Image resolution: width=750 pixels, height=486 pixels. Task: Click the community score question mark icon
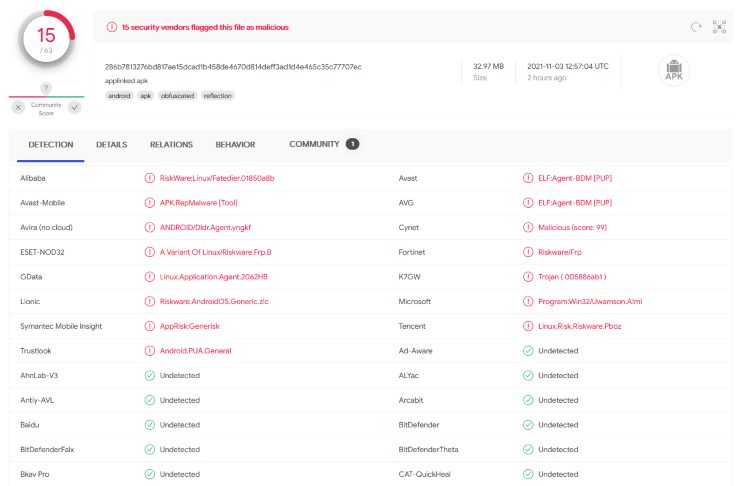46,88
